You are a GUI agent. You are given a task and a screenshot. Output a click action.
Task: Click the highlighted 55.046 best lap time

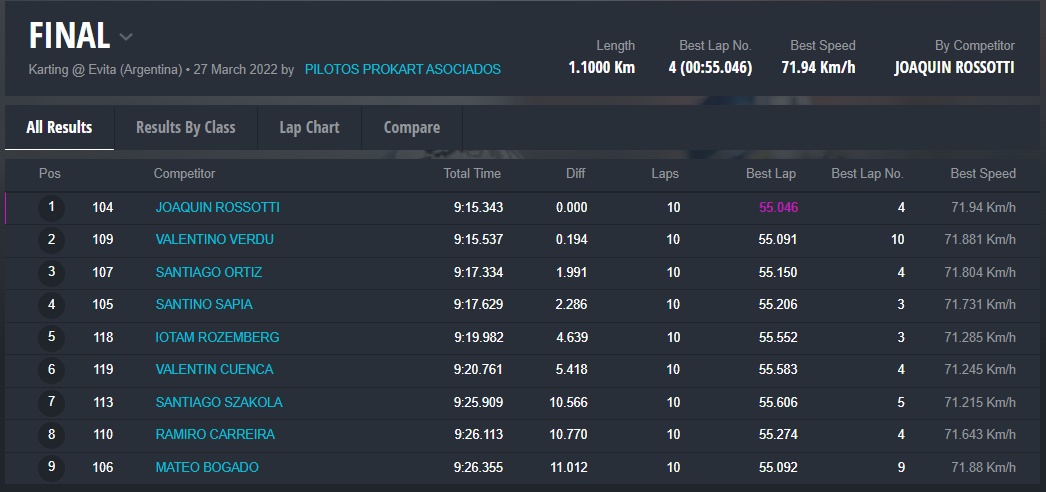778,208
